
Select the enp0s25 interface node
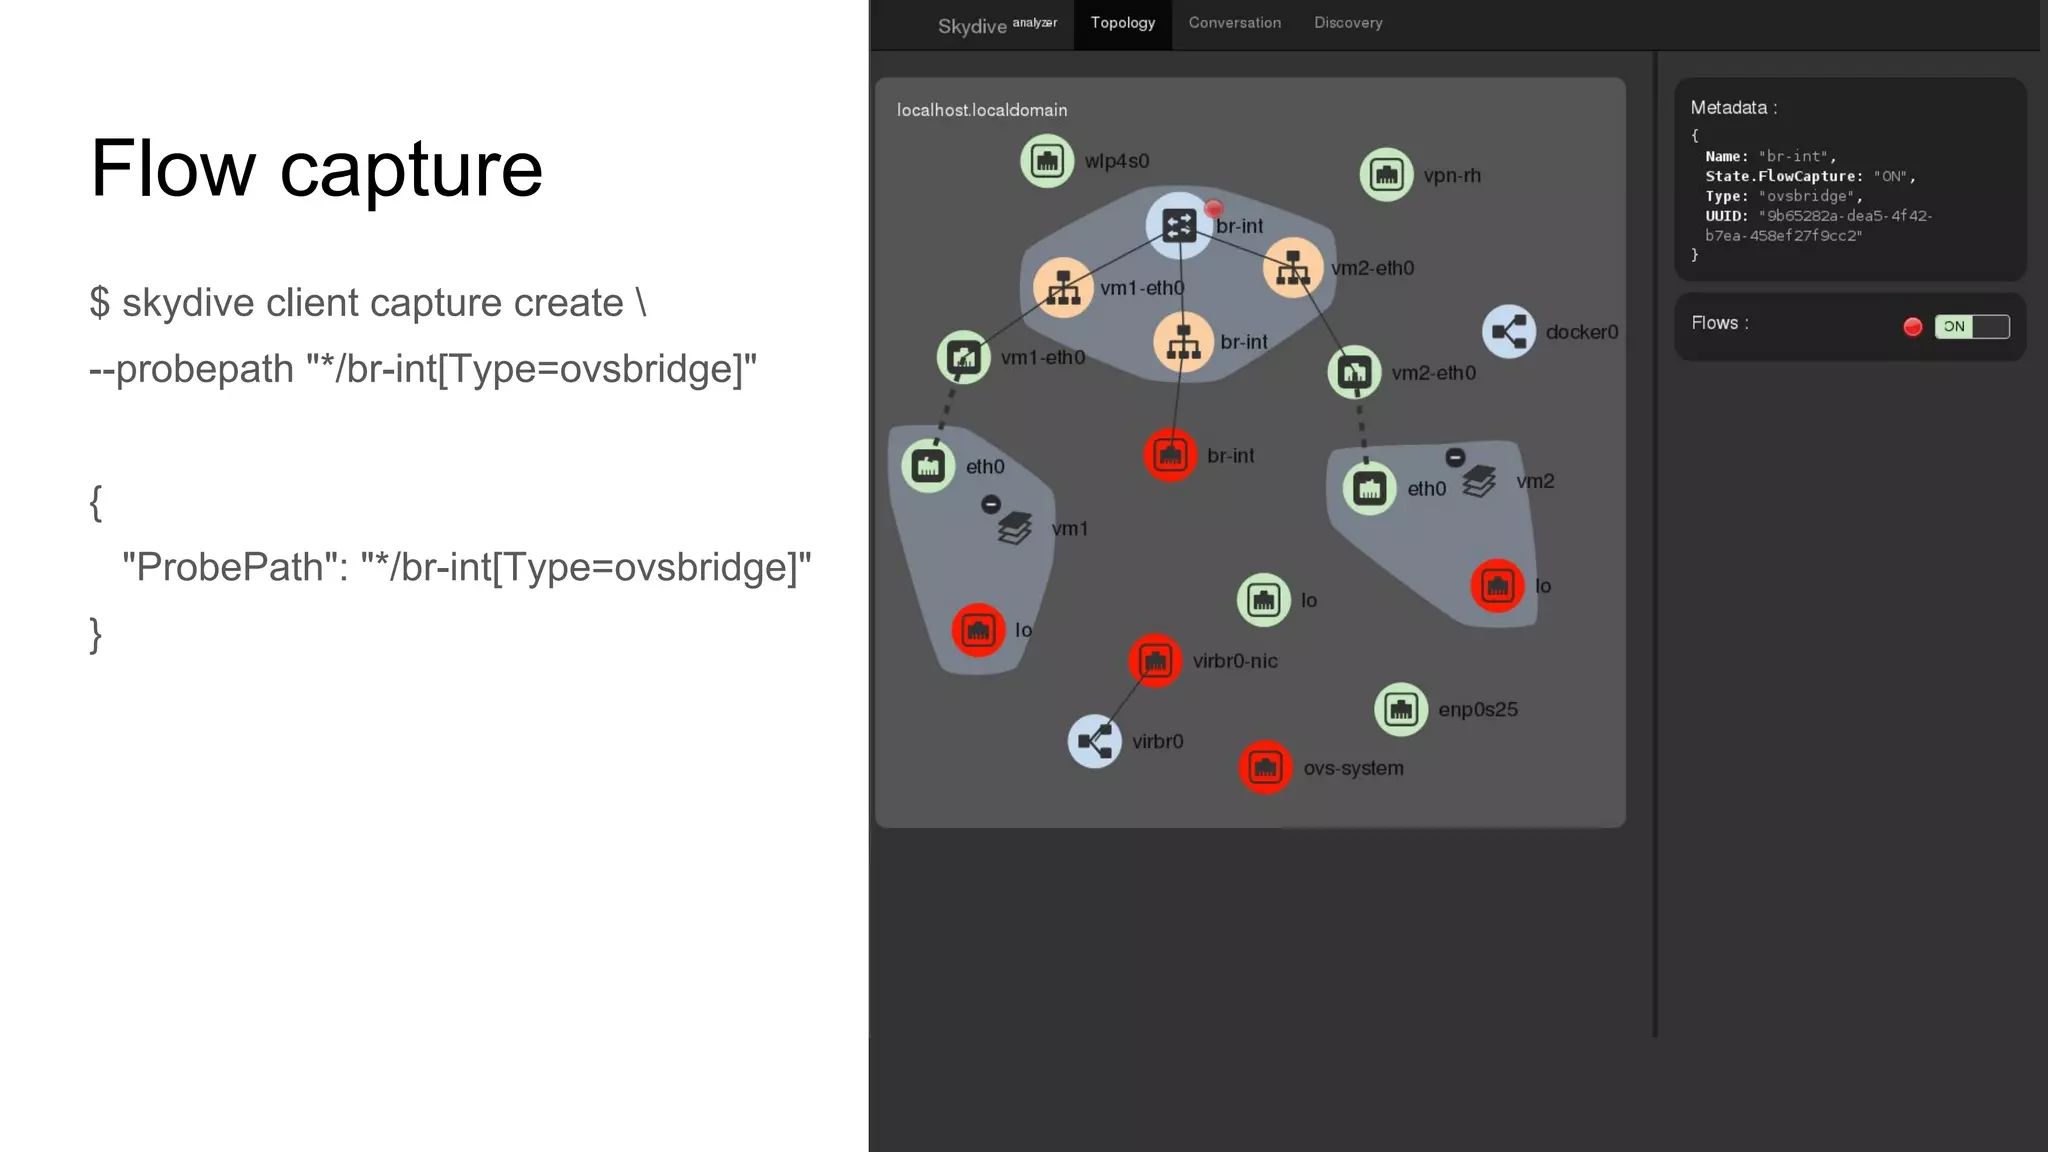click(1401, 710)
